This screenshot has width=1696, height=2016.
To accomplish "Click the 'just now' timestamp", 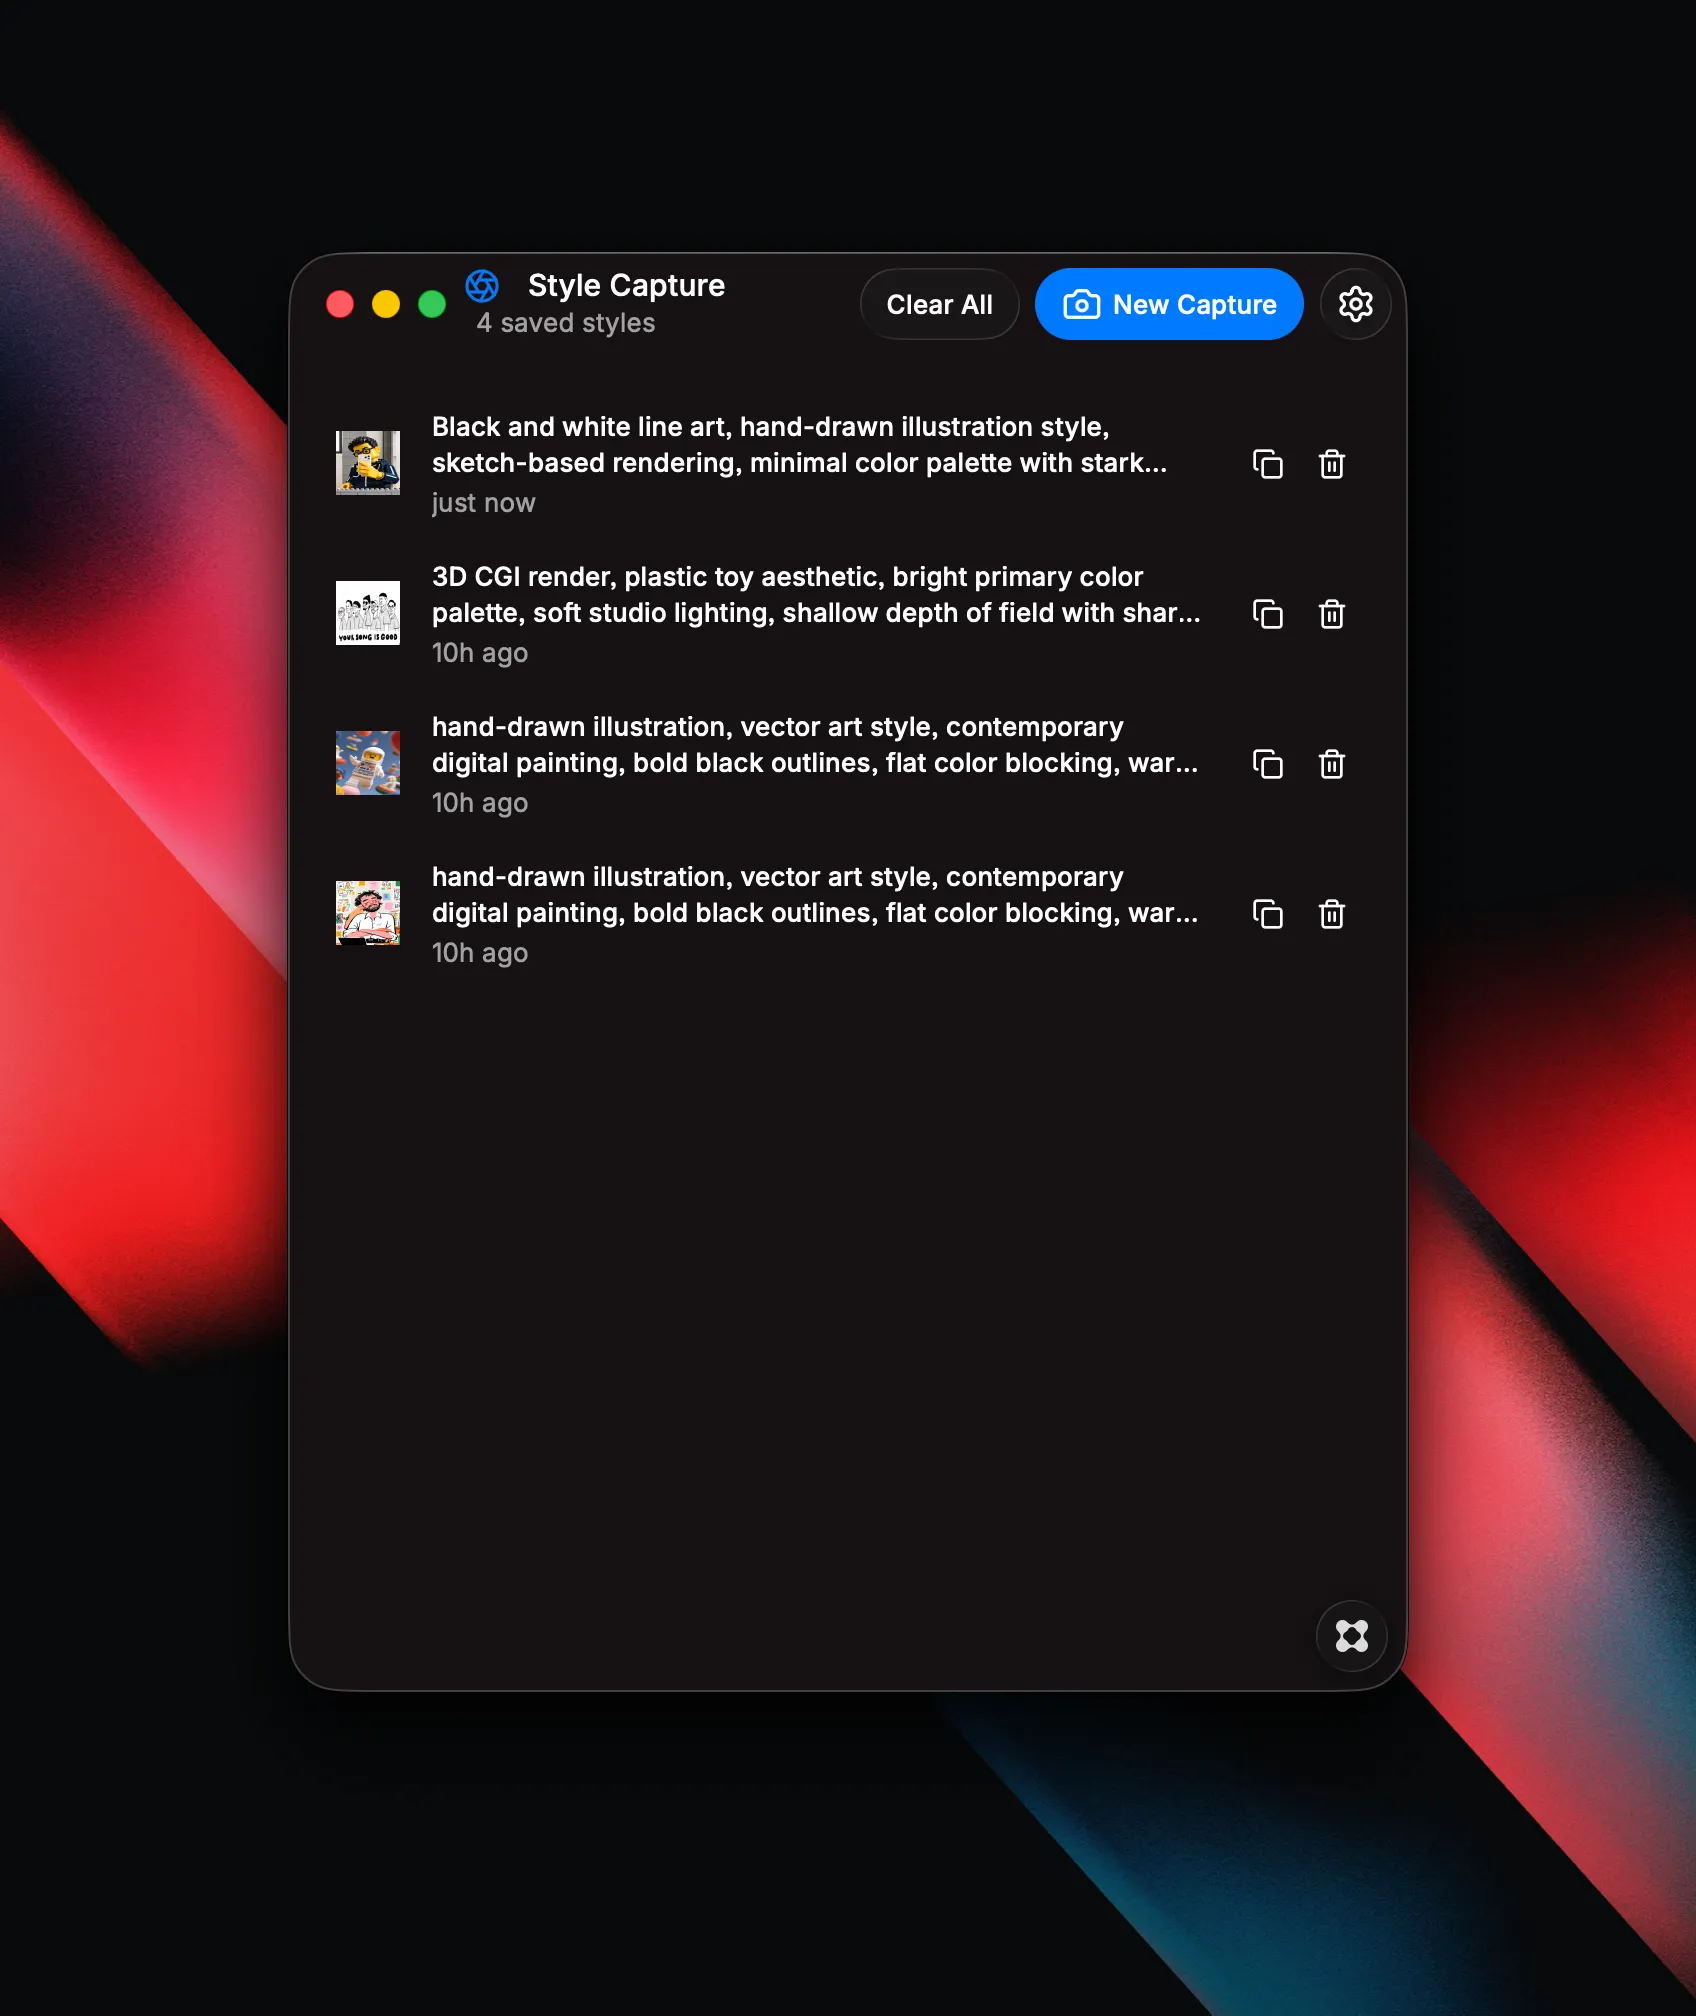I will tap(483, 503).
